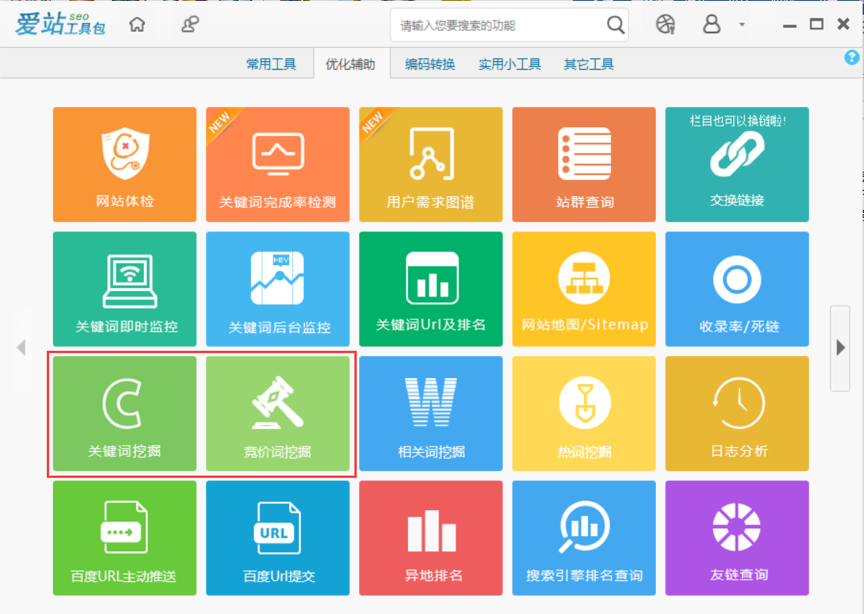Open the 关键词挖掘 keyword mining tile
Image resolution: width=864 pixels, height=614 pixels.
[x=125, y=413]
